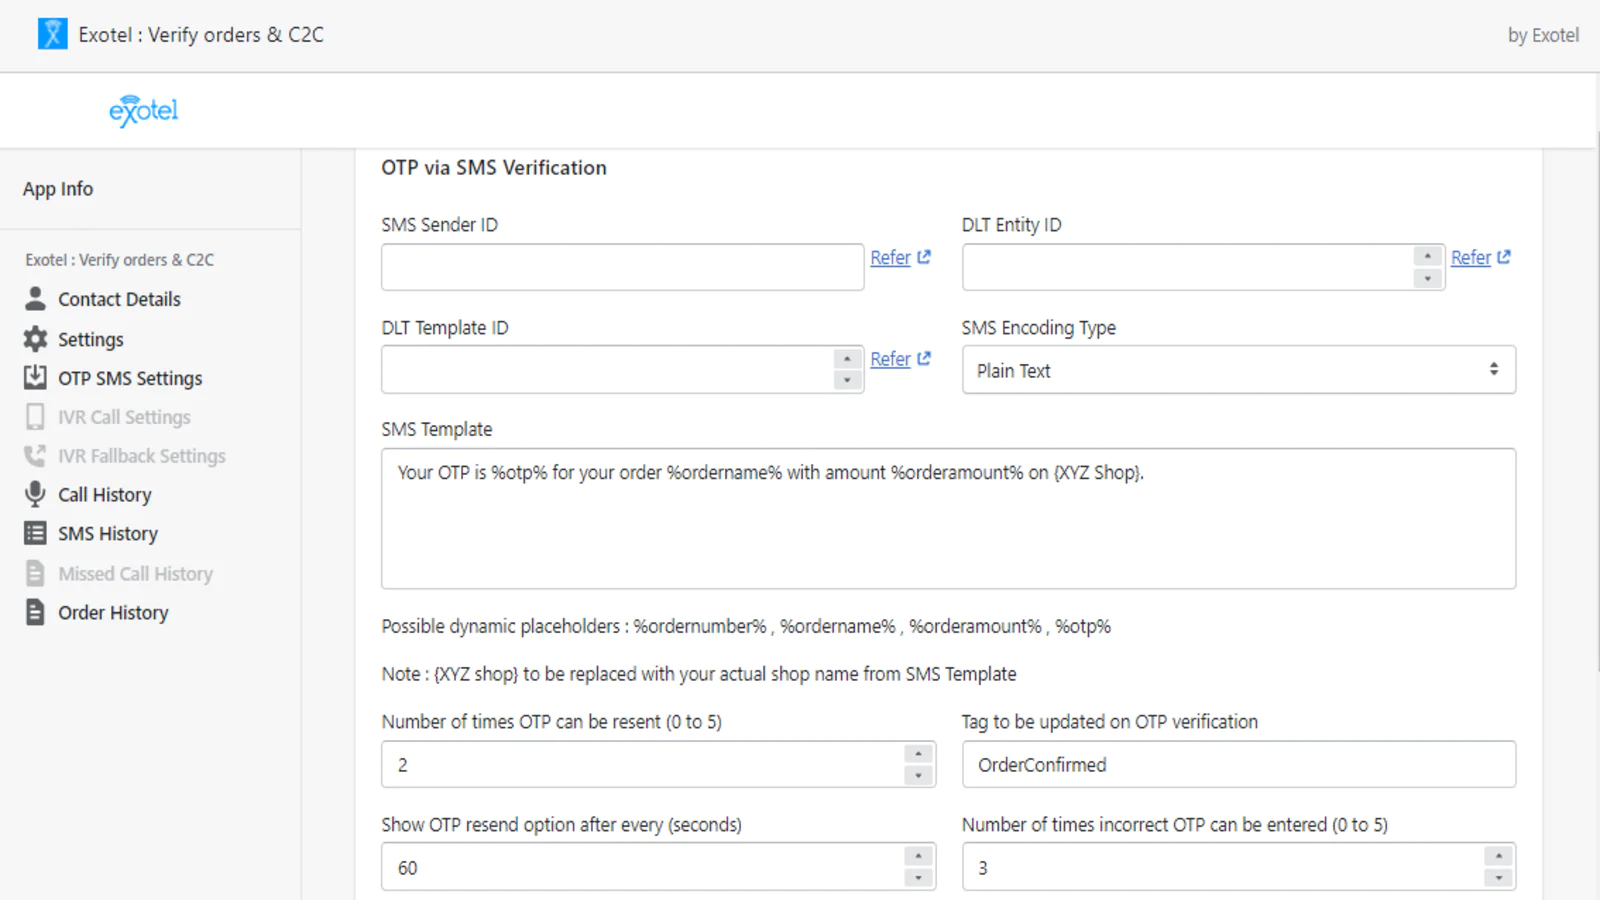
Task: Increase incorrect OTP attempts with up arrow
Action: coord(1498,856)
